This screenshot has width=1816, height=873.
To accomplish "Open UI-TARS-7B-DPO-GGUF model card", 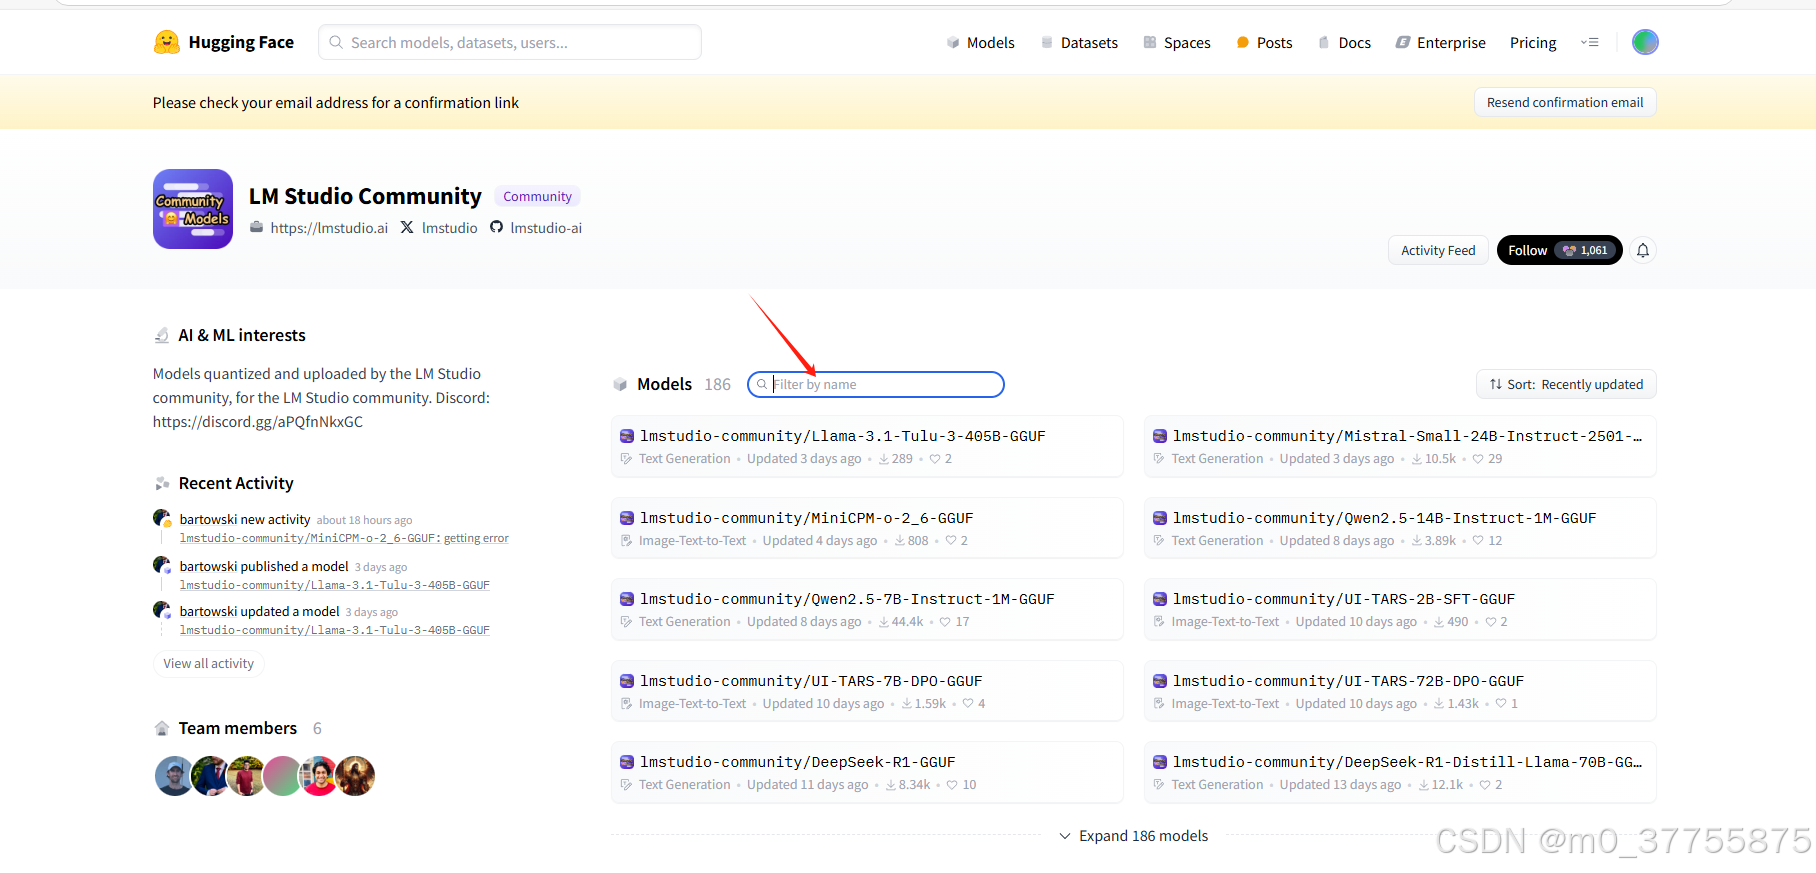I will 867,691.
